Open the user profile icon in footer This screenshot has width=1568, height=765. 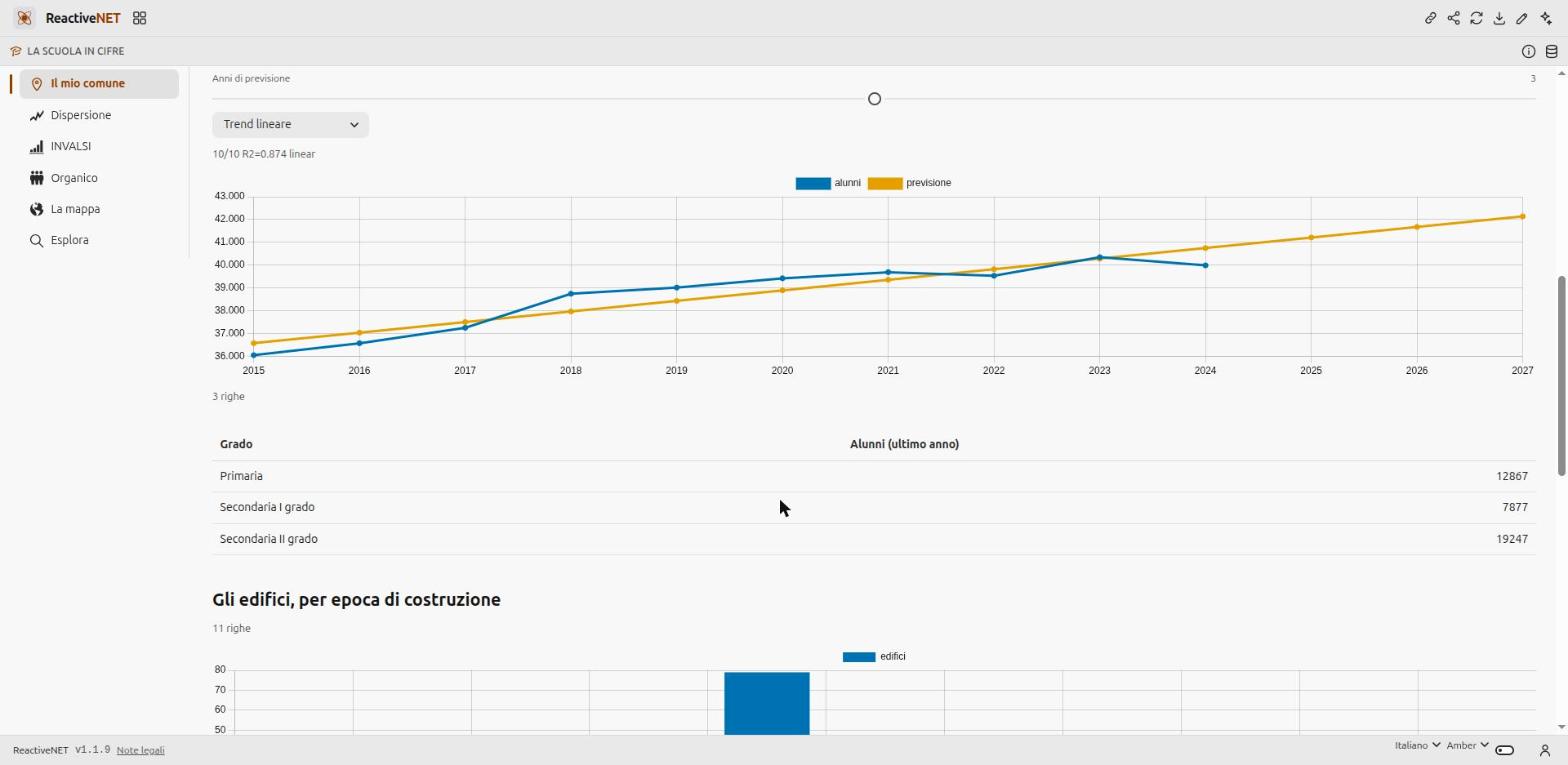1544,750
